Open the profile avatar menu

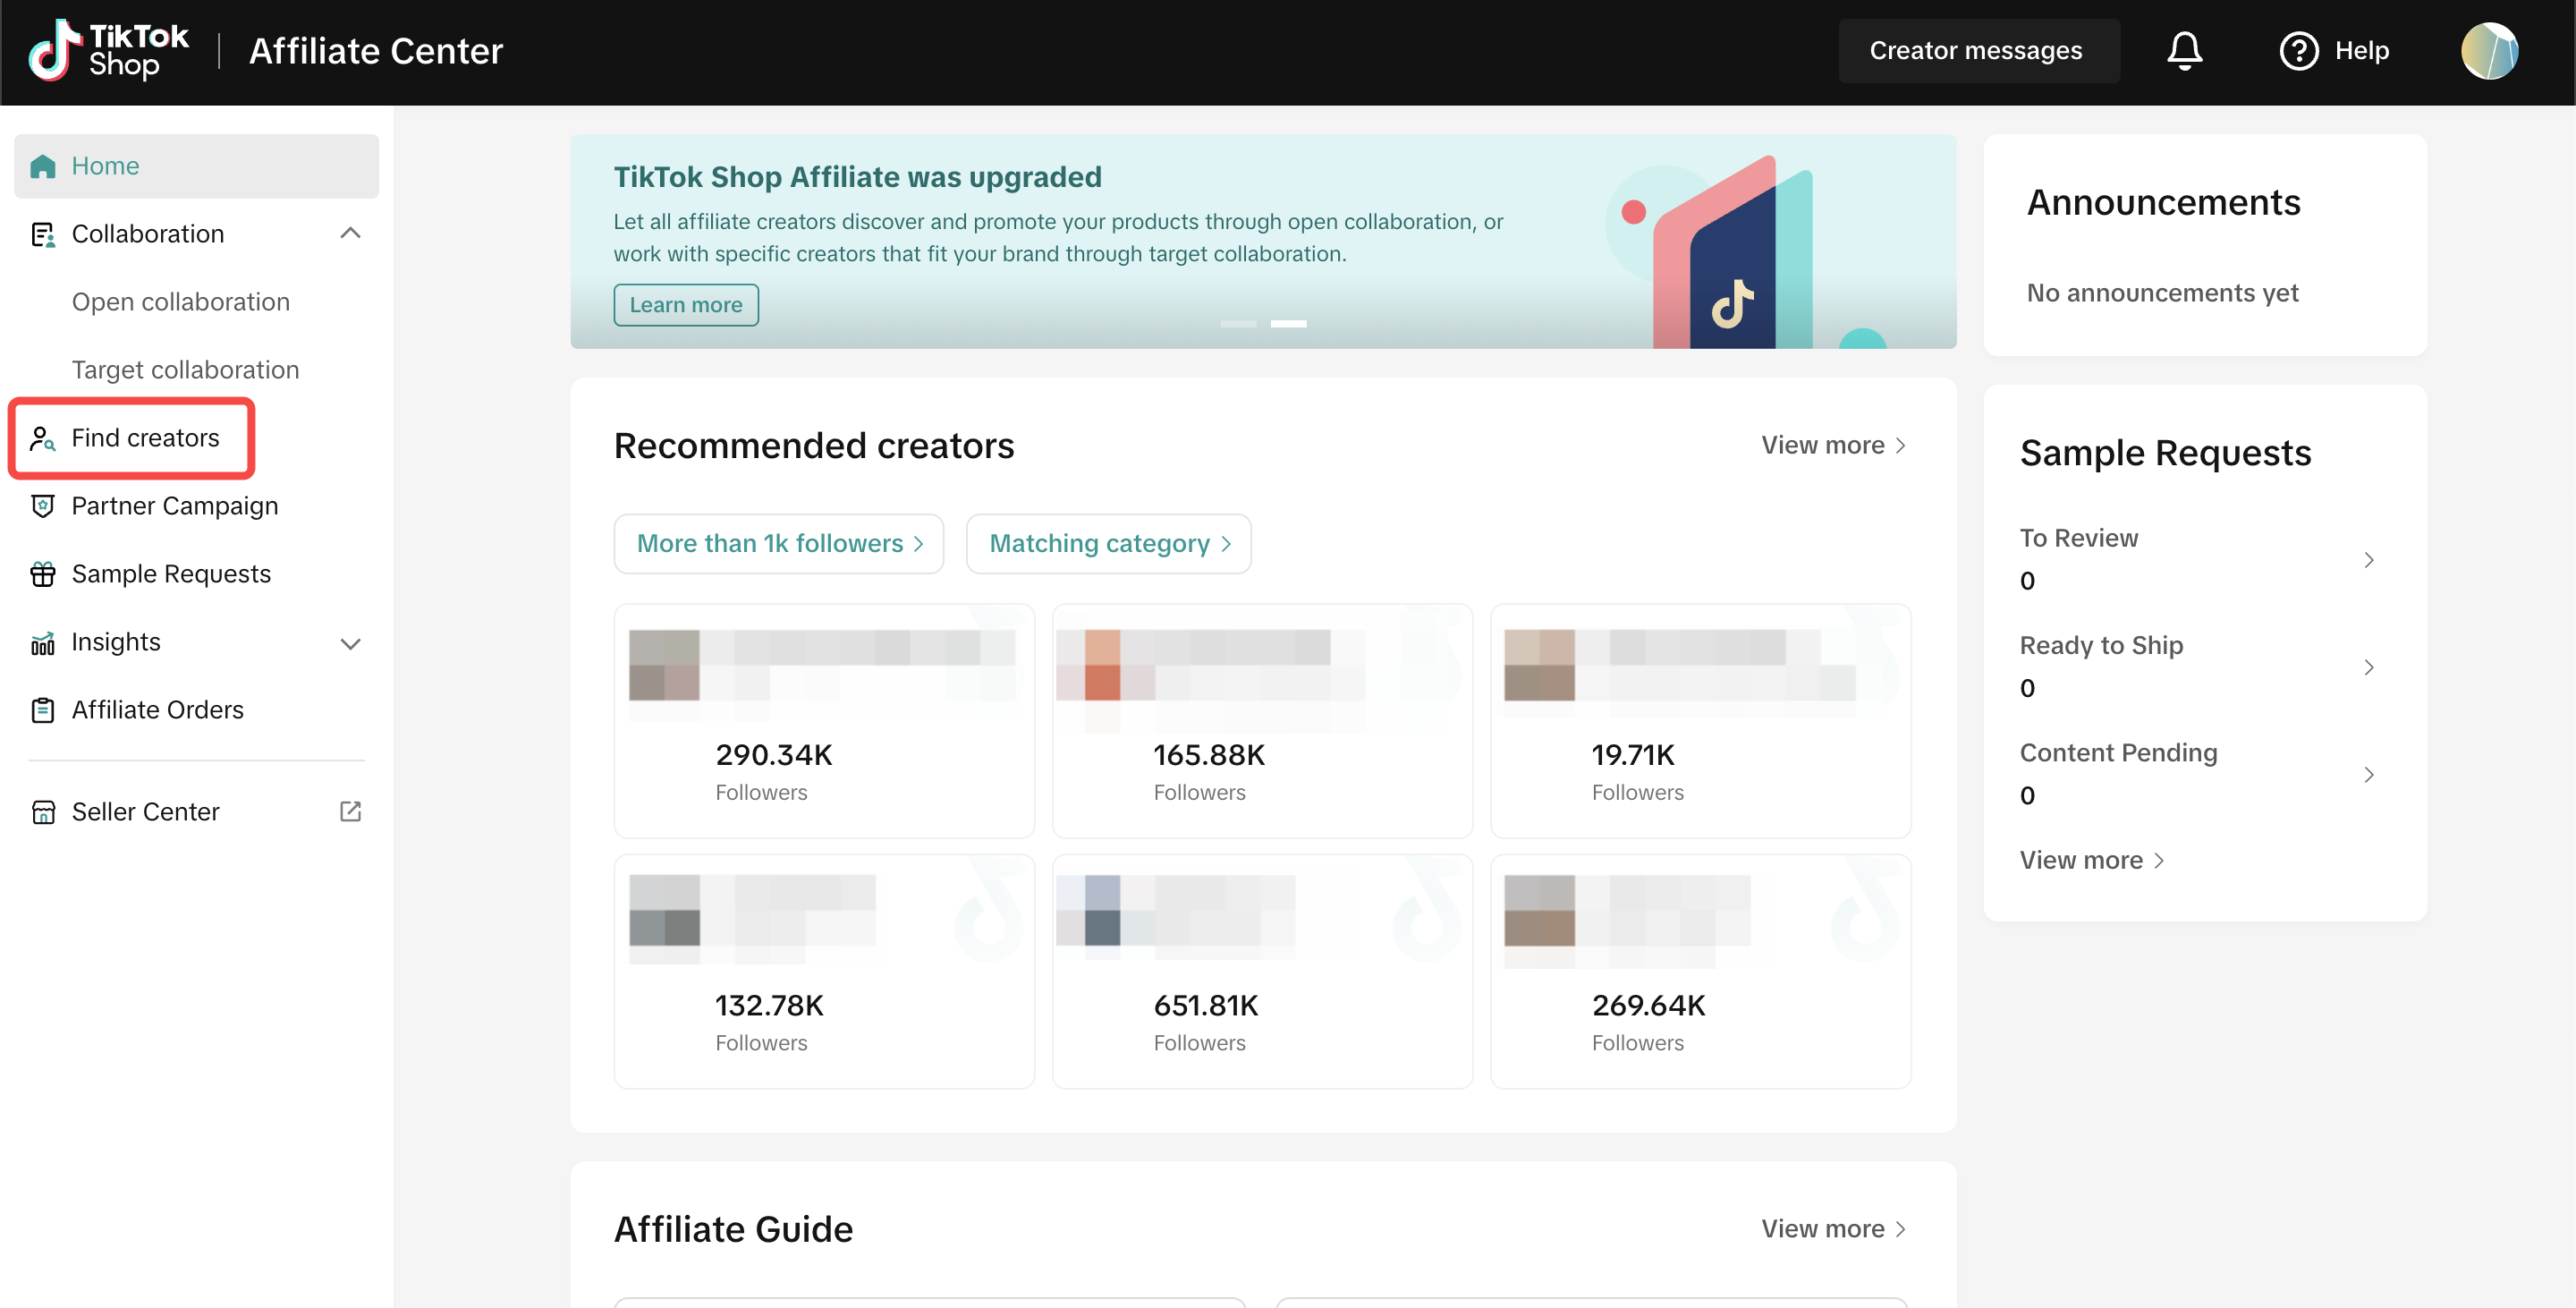point(2488,51)
